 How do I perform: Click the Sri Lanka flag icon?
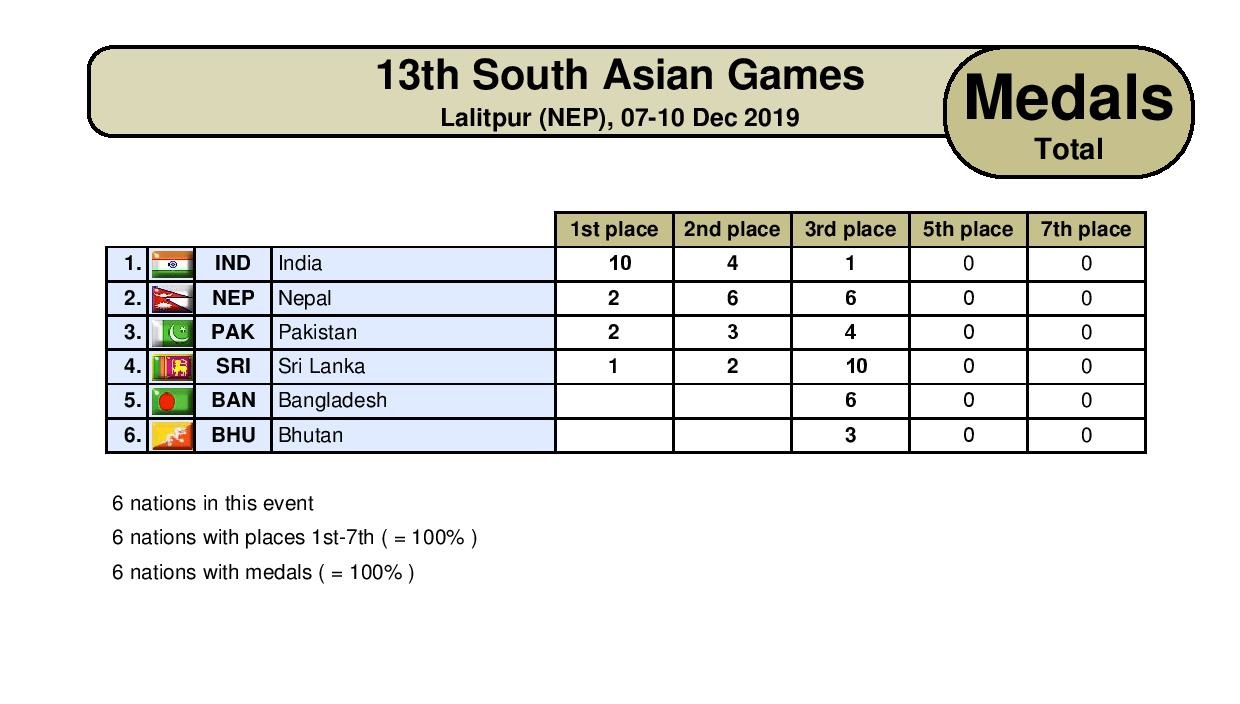tap(171, 366)
